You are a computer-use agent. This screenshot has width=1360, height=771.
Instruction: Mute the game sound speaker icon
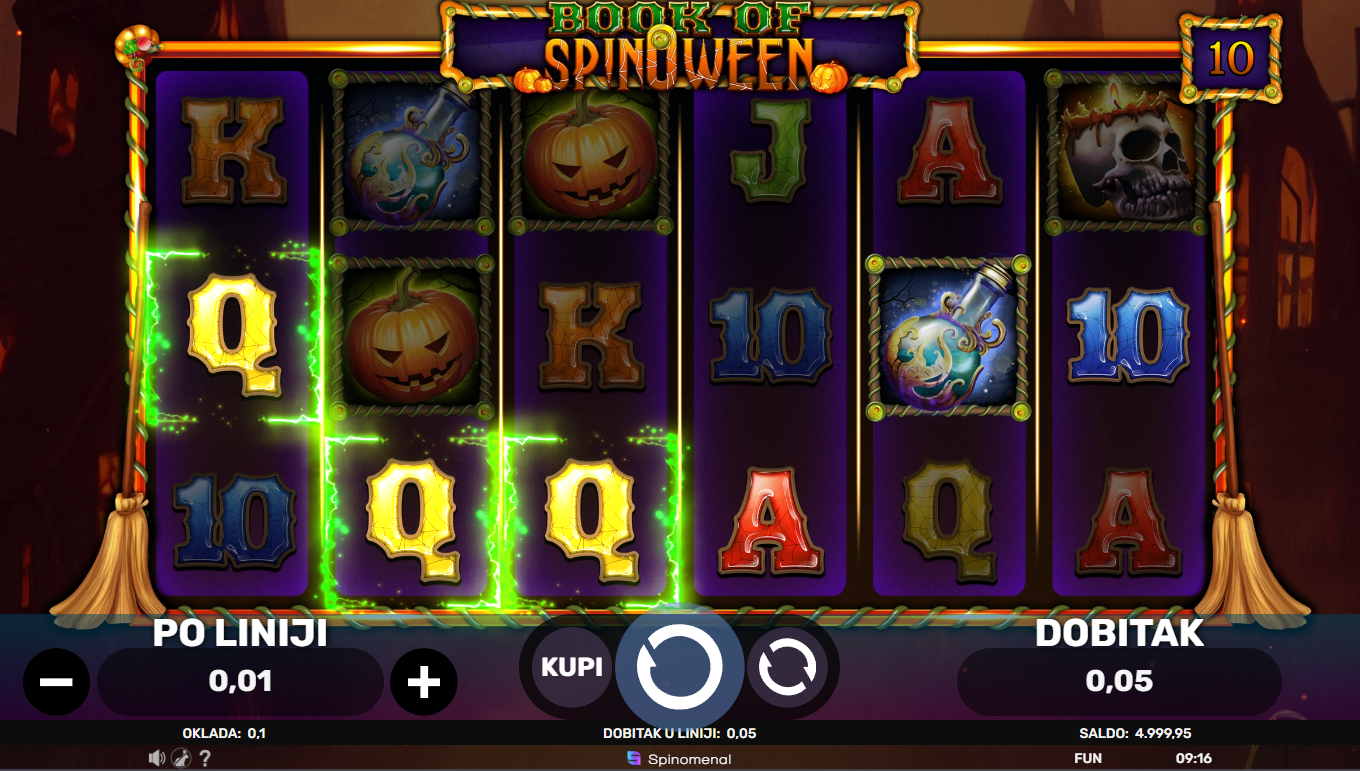point(157,758)
